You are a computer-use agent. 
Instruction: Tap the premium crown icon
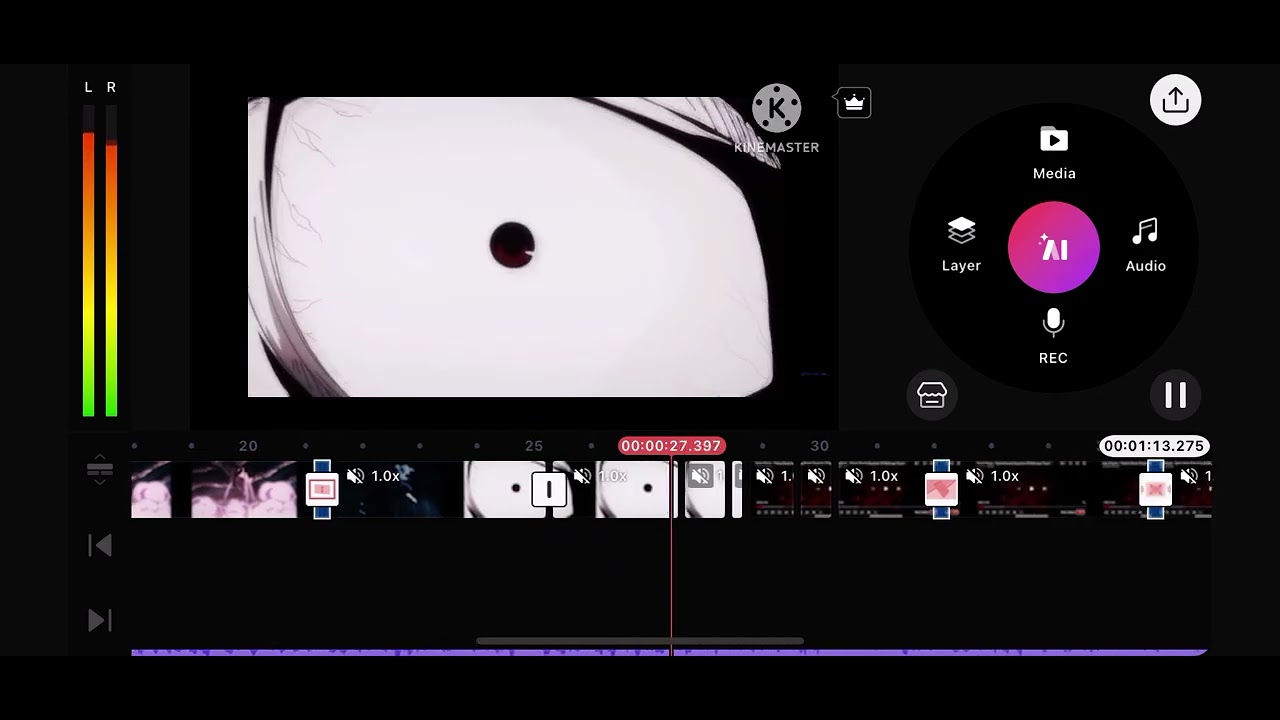(x=854, y=102)
